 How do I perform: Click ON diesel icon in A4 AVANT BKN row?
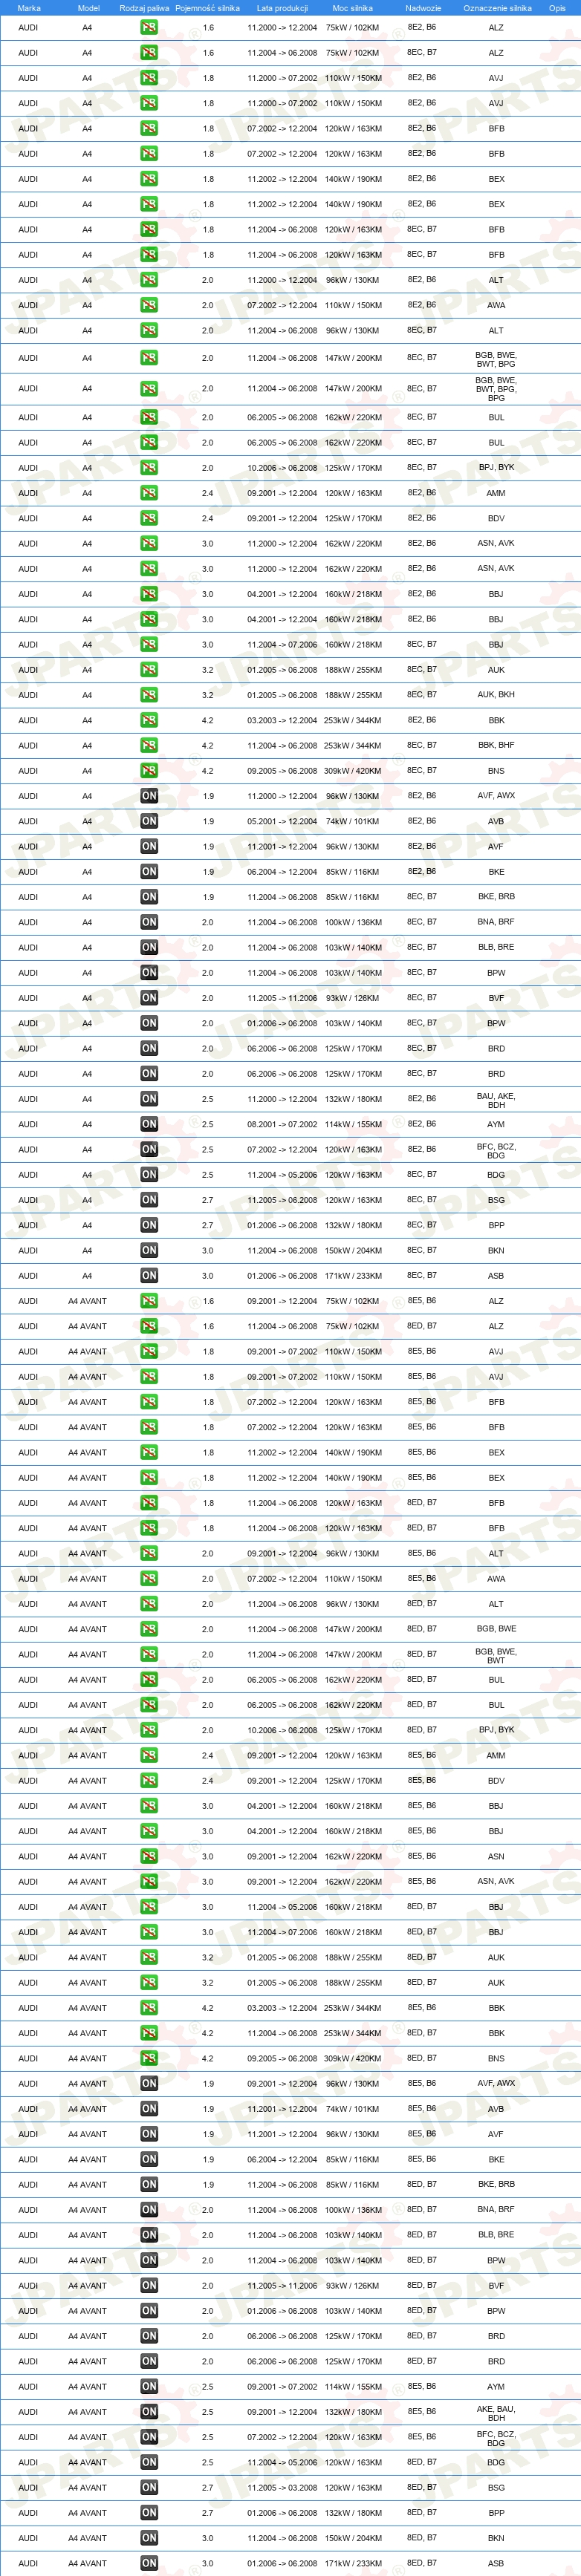tap(148, 2538)
